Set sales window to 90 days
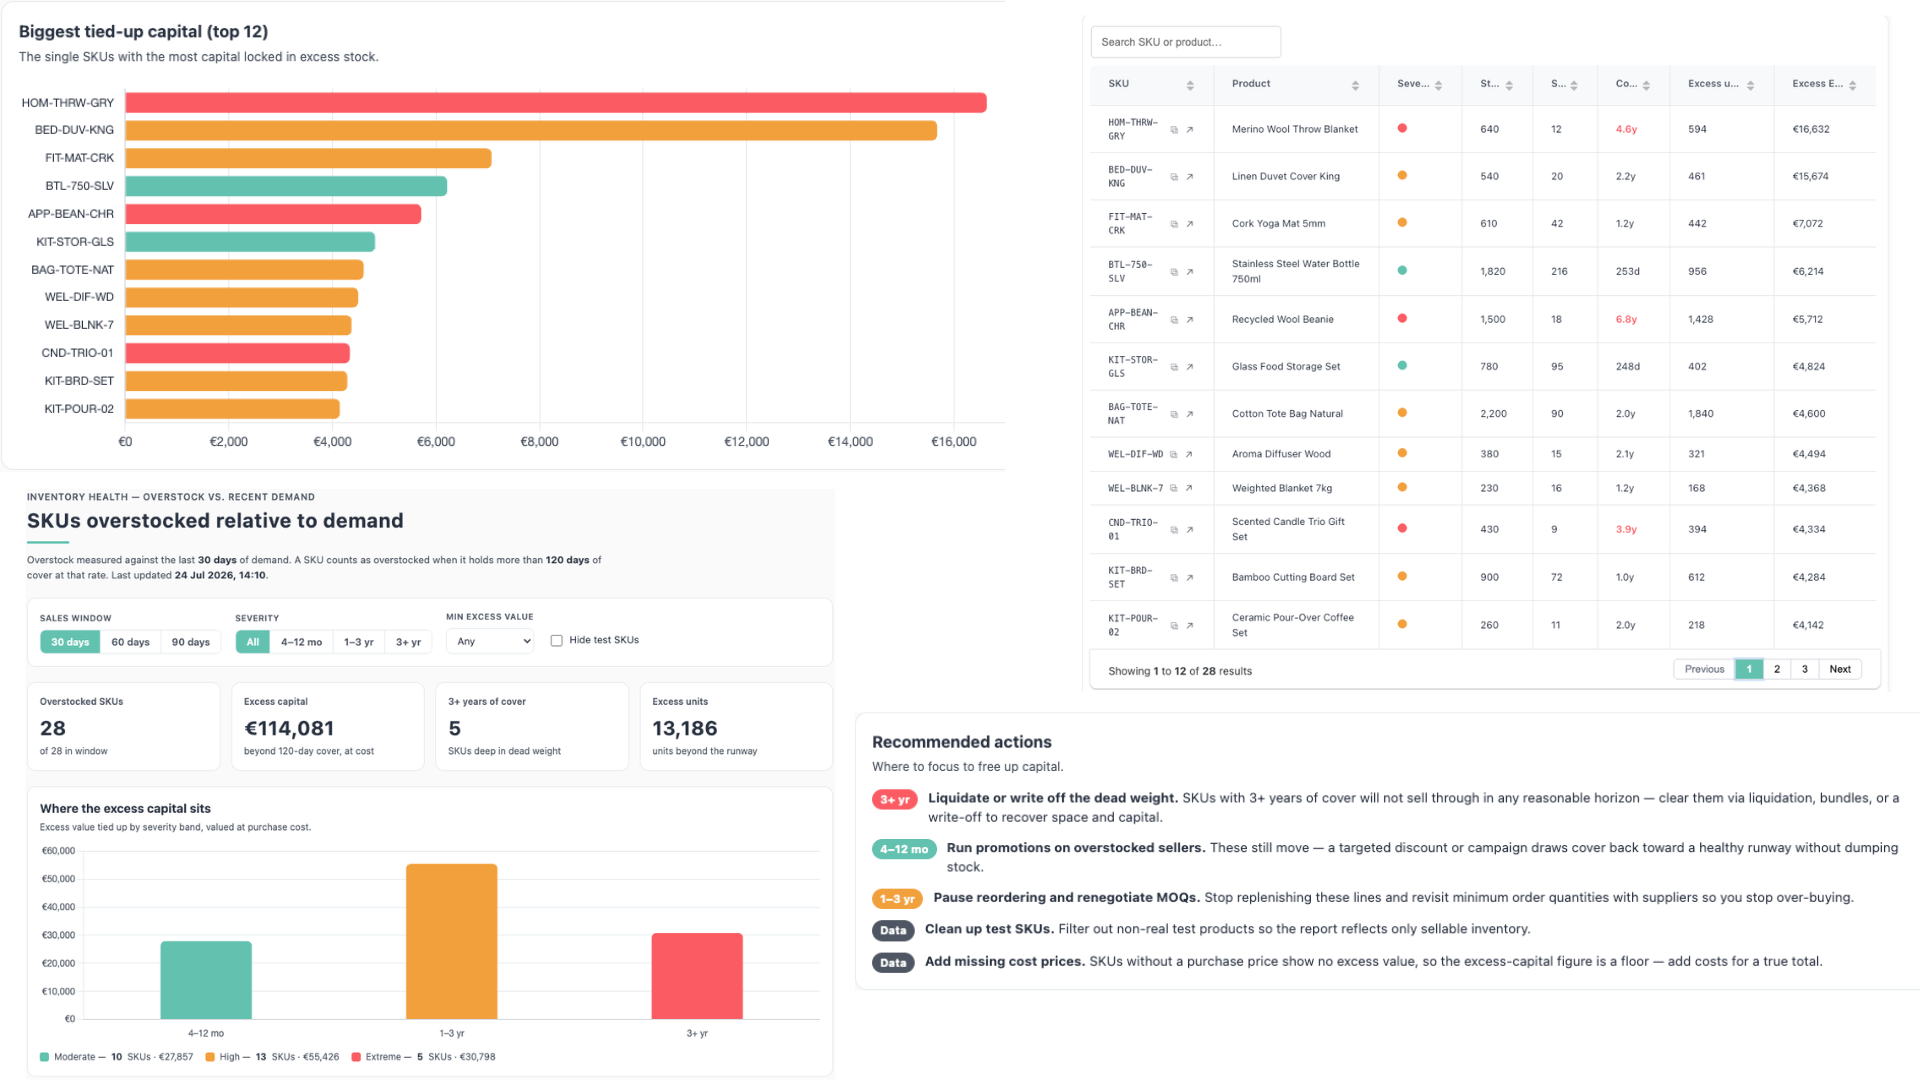This screenshot has width=1920, height=1080. tap(191, 642)
